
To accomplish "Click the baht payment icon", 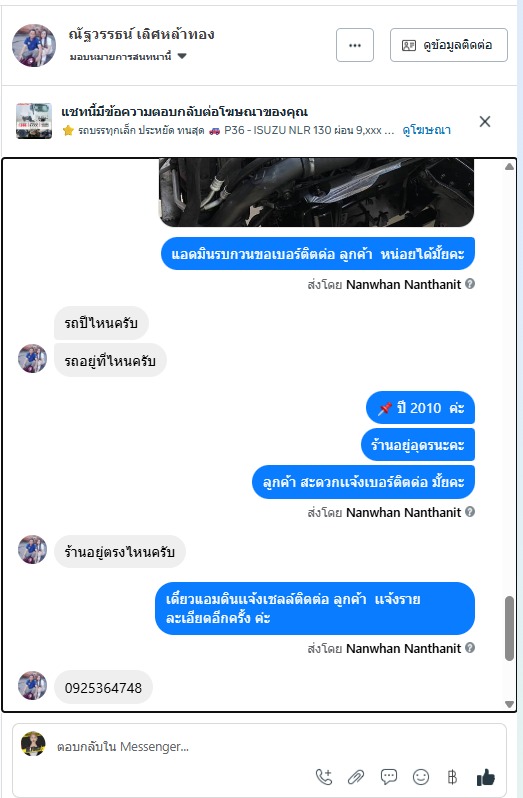I will pos(452,777).
